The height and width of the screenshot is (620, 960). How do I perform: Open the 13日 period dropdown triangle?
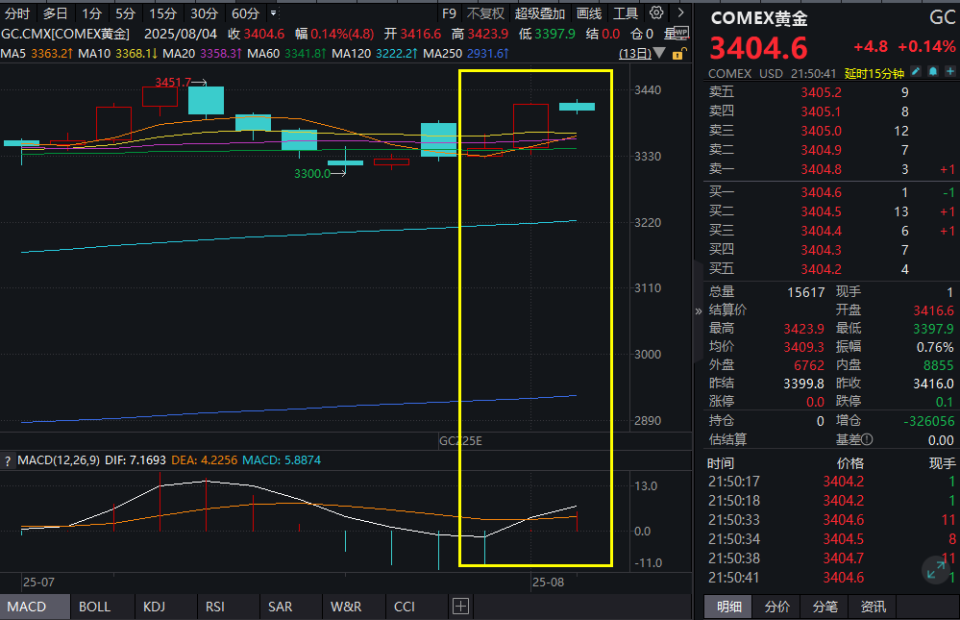click(x=659, y=53)
